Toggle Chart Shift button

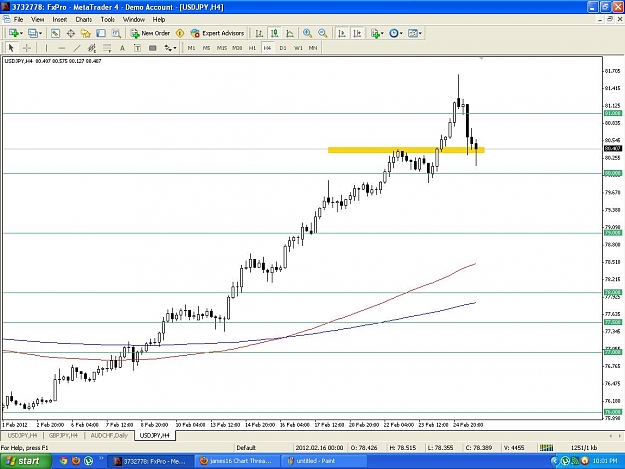(357, 33)
